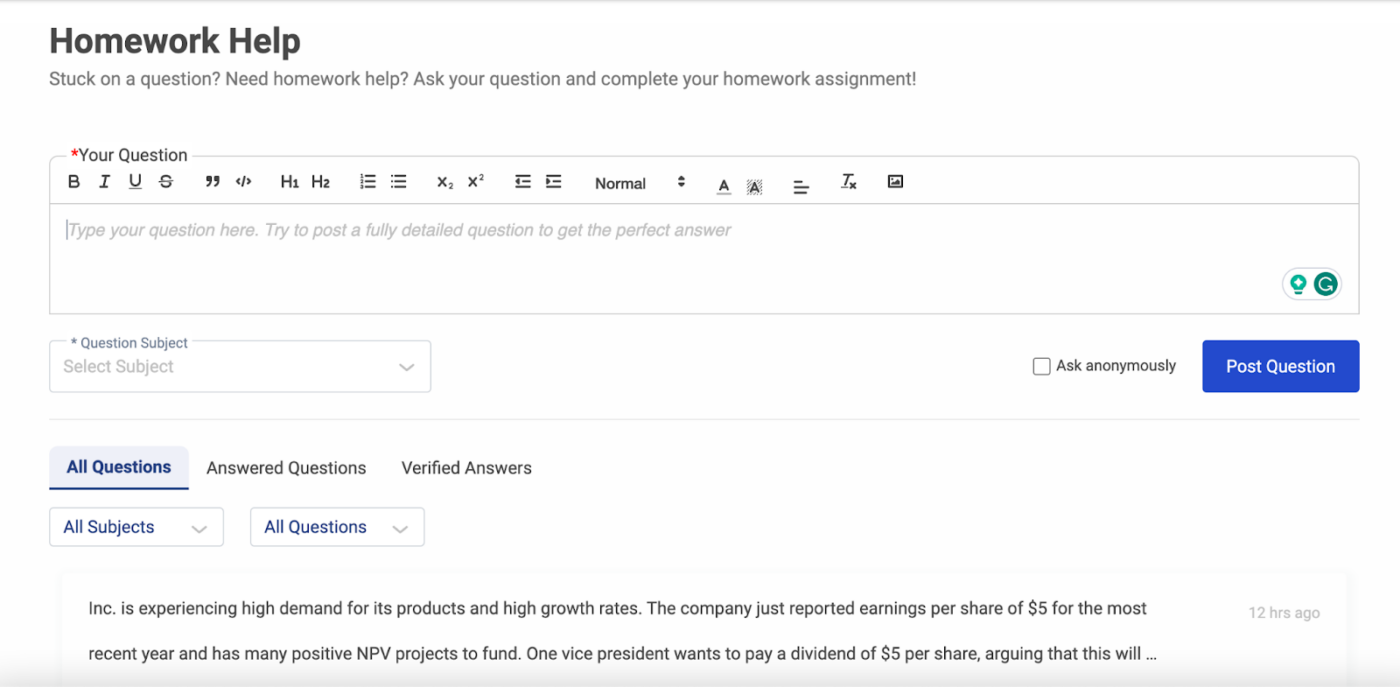Insert a blockquote
This screenshot has height=687, width=1400.
[x=212, y=182]
